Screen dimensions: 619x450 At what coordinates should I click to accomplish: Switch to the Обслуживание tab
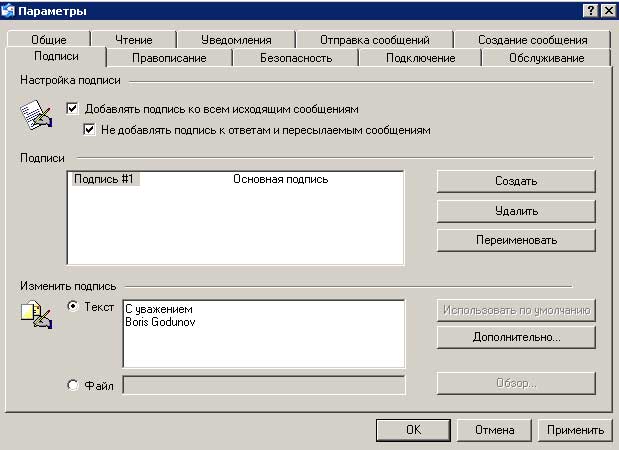(548, 58)
